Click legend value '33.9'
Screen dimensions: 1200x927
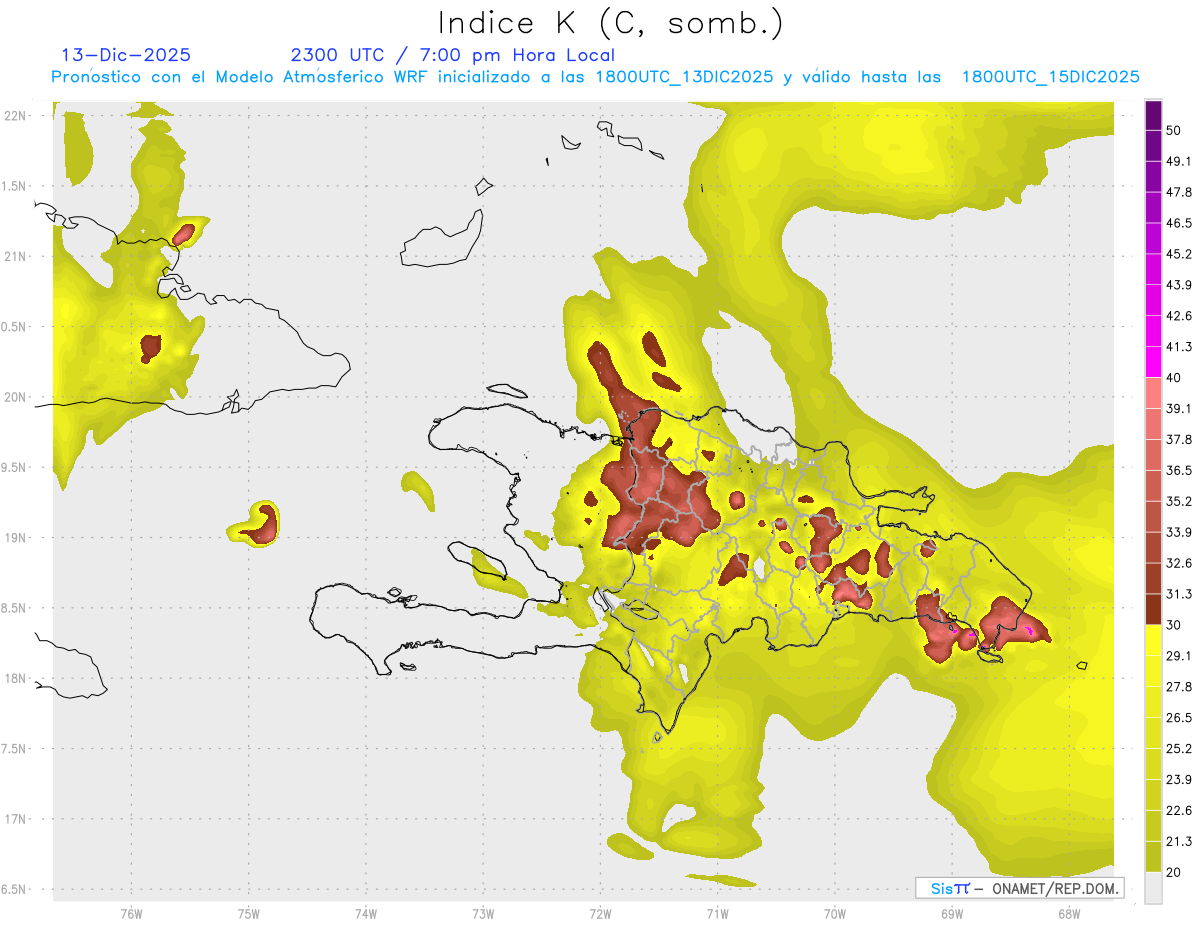(1178, 532)
